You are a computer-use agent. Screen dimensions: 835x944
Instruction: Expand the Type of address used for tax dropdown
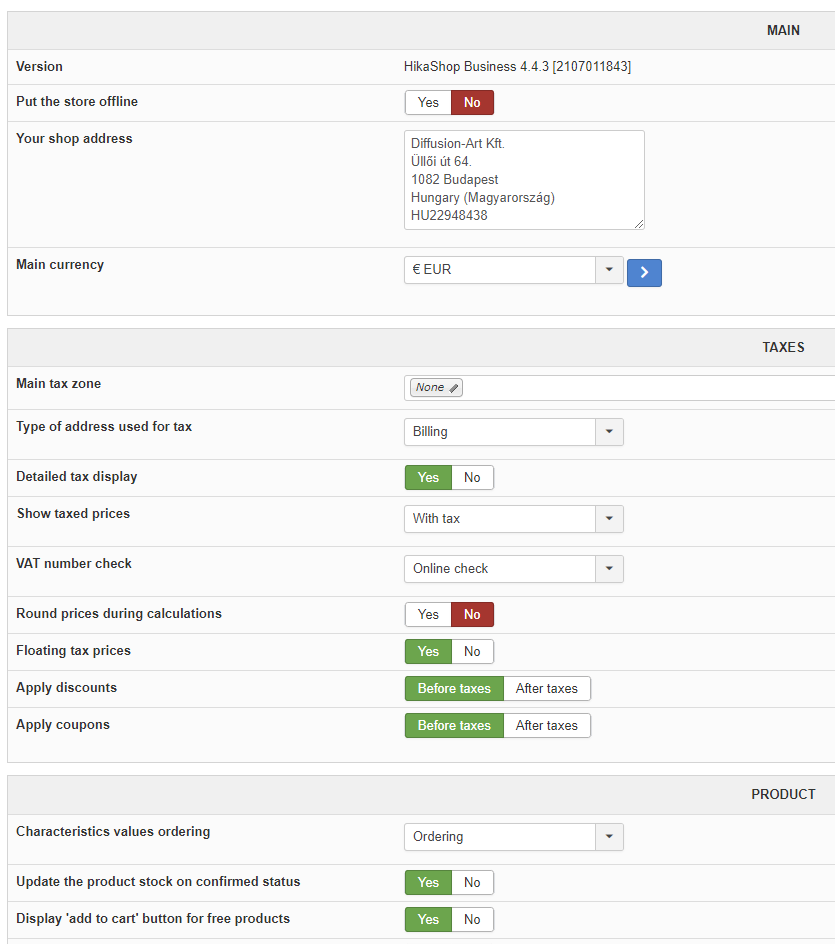tap(513, 432)
